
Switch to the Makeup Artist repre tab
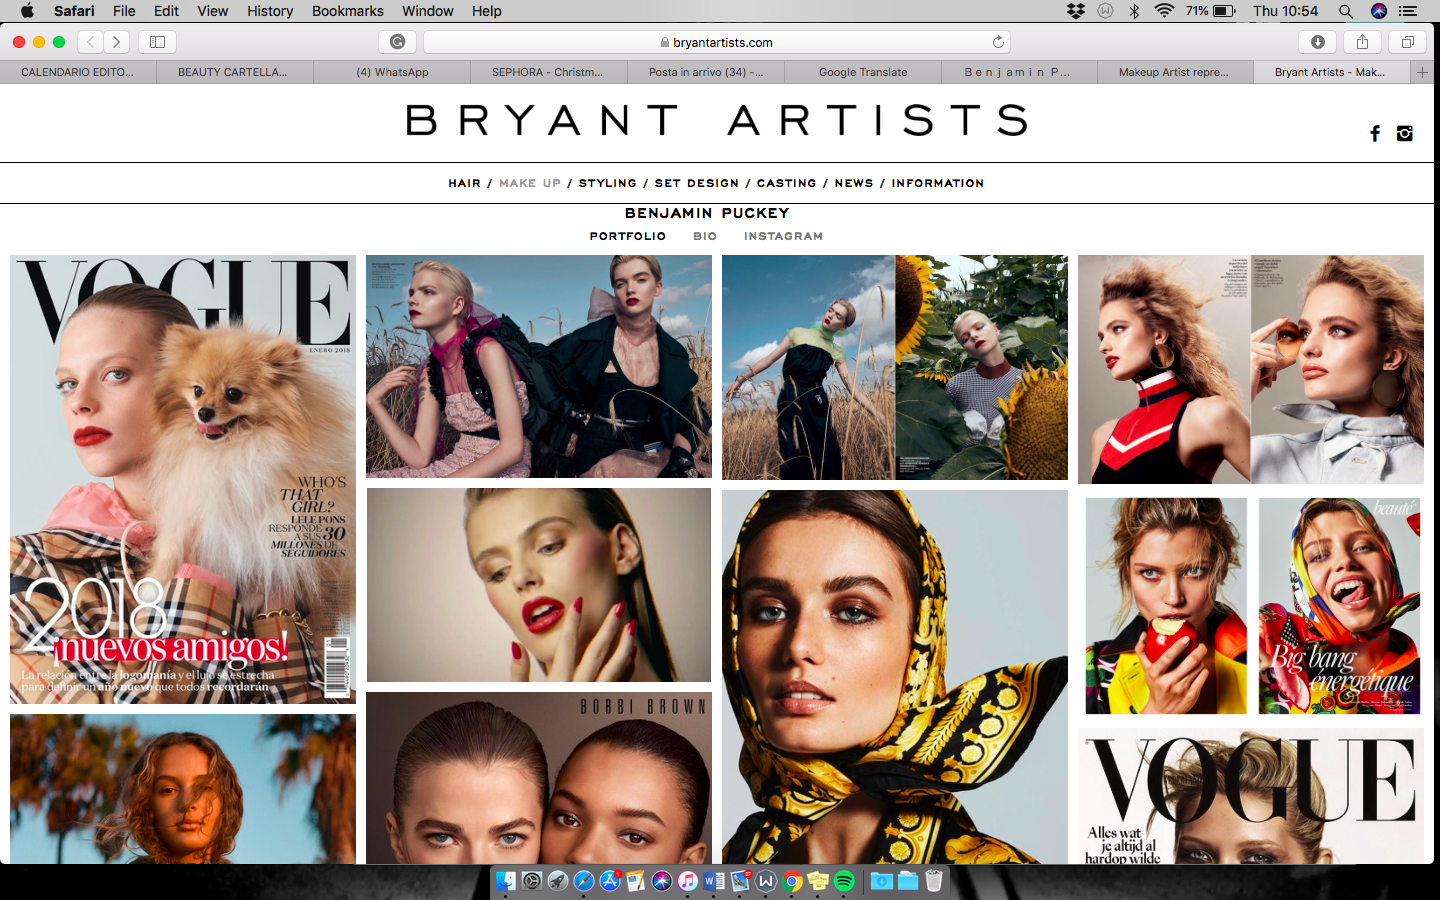click(1174, 72)
